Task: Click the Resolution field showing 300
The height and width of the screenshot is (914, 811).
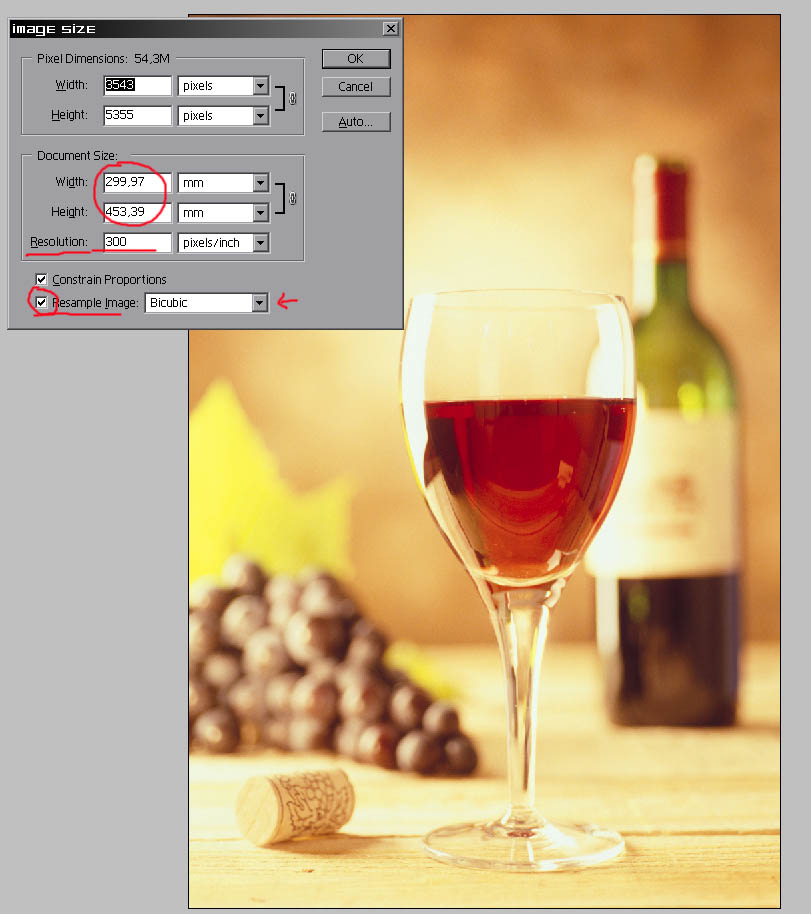Action: (x=138, y=242)
